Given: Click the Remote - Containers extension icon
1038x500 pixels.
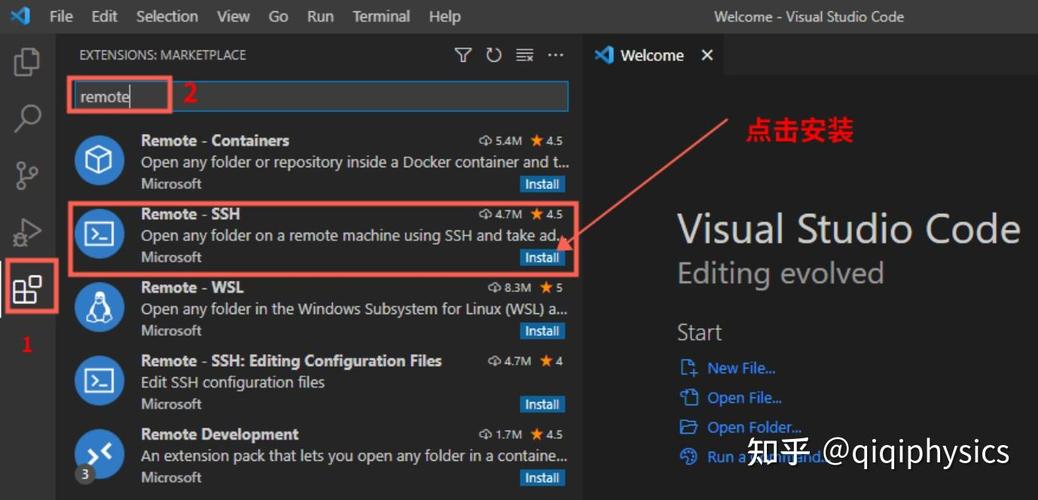Looking at the screenshot, I should point(99,160).
